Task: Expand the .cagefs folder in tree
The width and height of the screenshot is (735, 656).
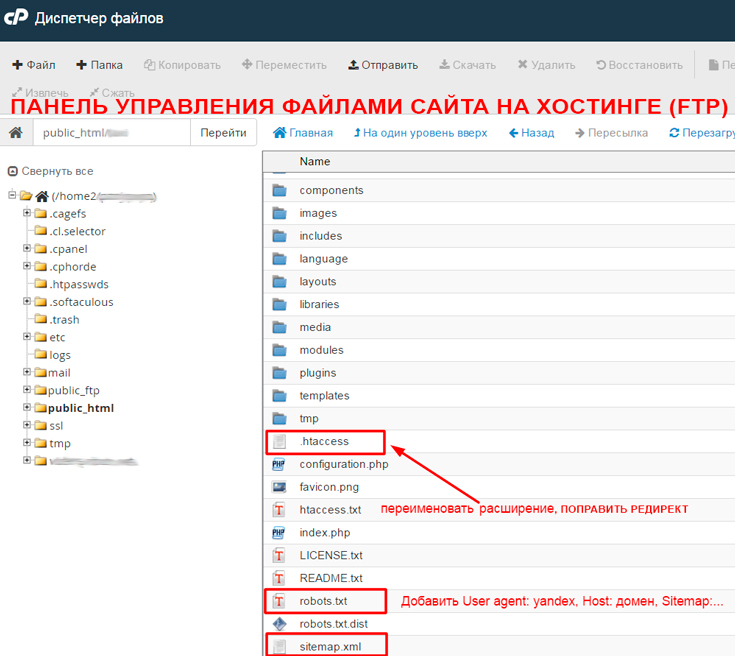Action: [27, 213]
